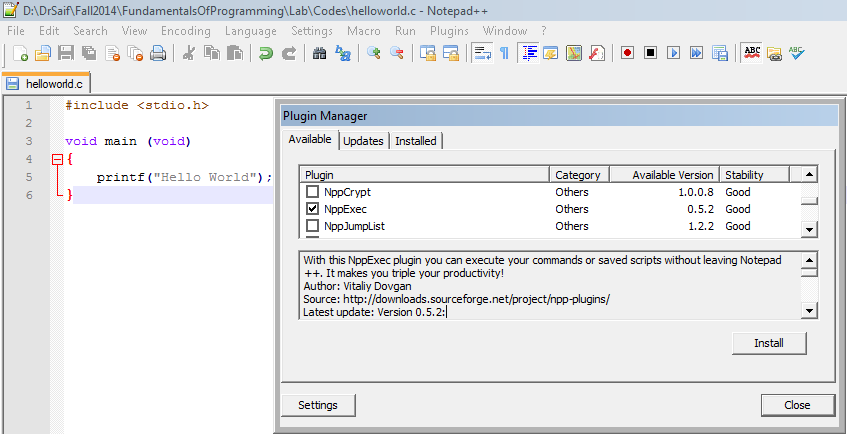Viewport: 847px width, 434px height.
Task: Open the View menu
Action: pos(135,31)
